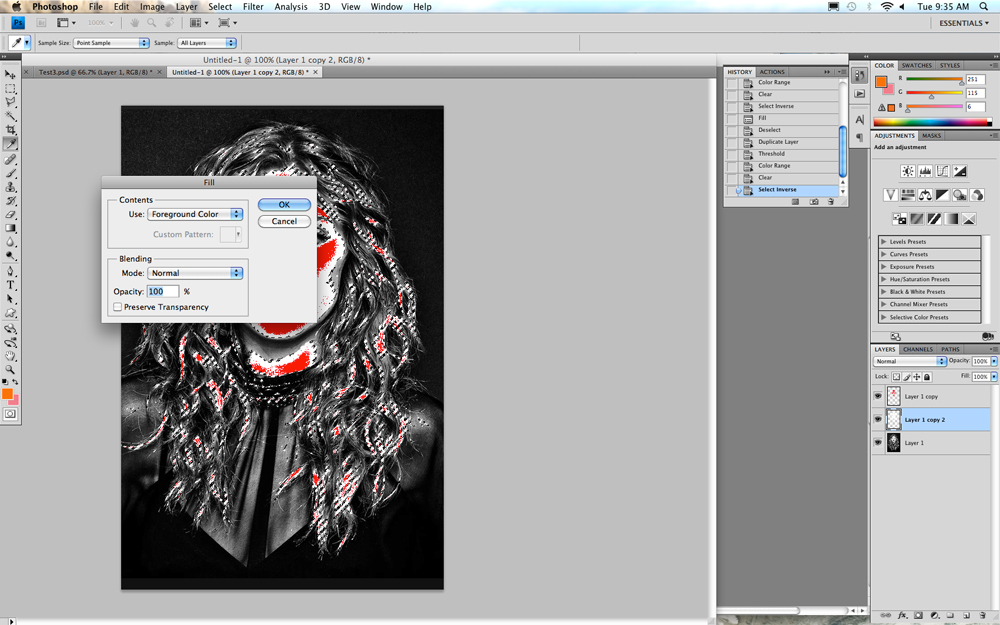Add a layer mask

click(918, 615)
